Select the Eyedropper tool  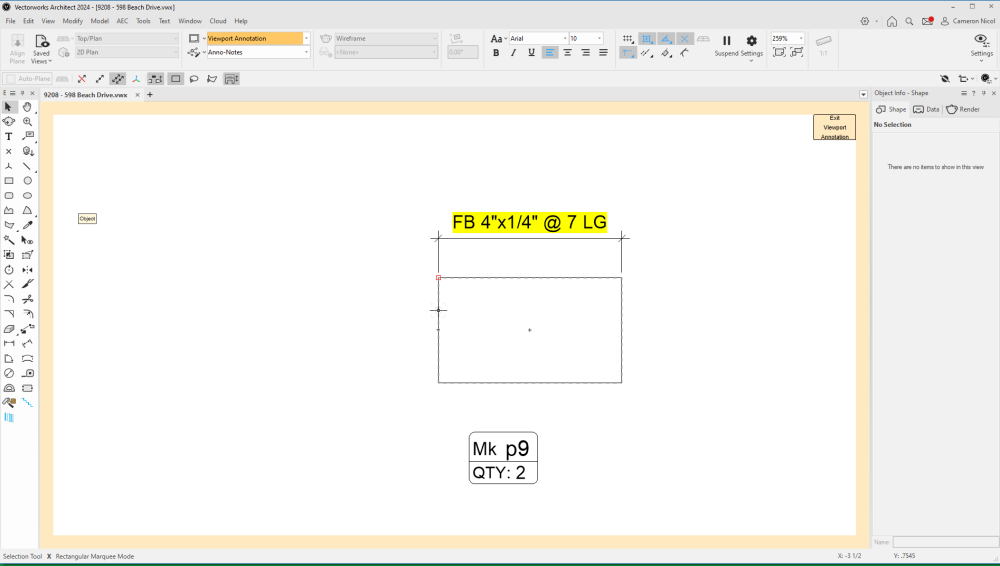click(28, 226)
